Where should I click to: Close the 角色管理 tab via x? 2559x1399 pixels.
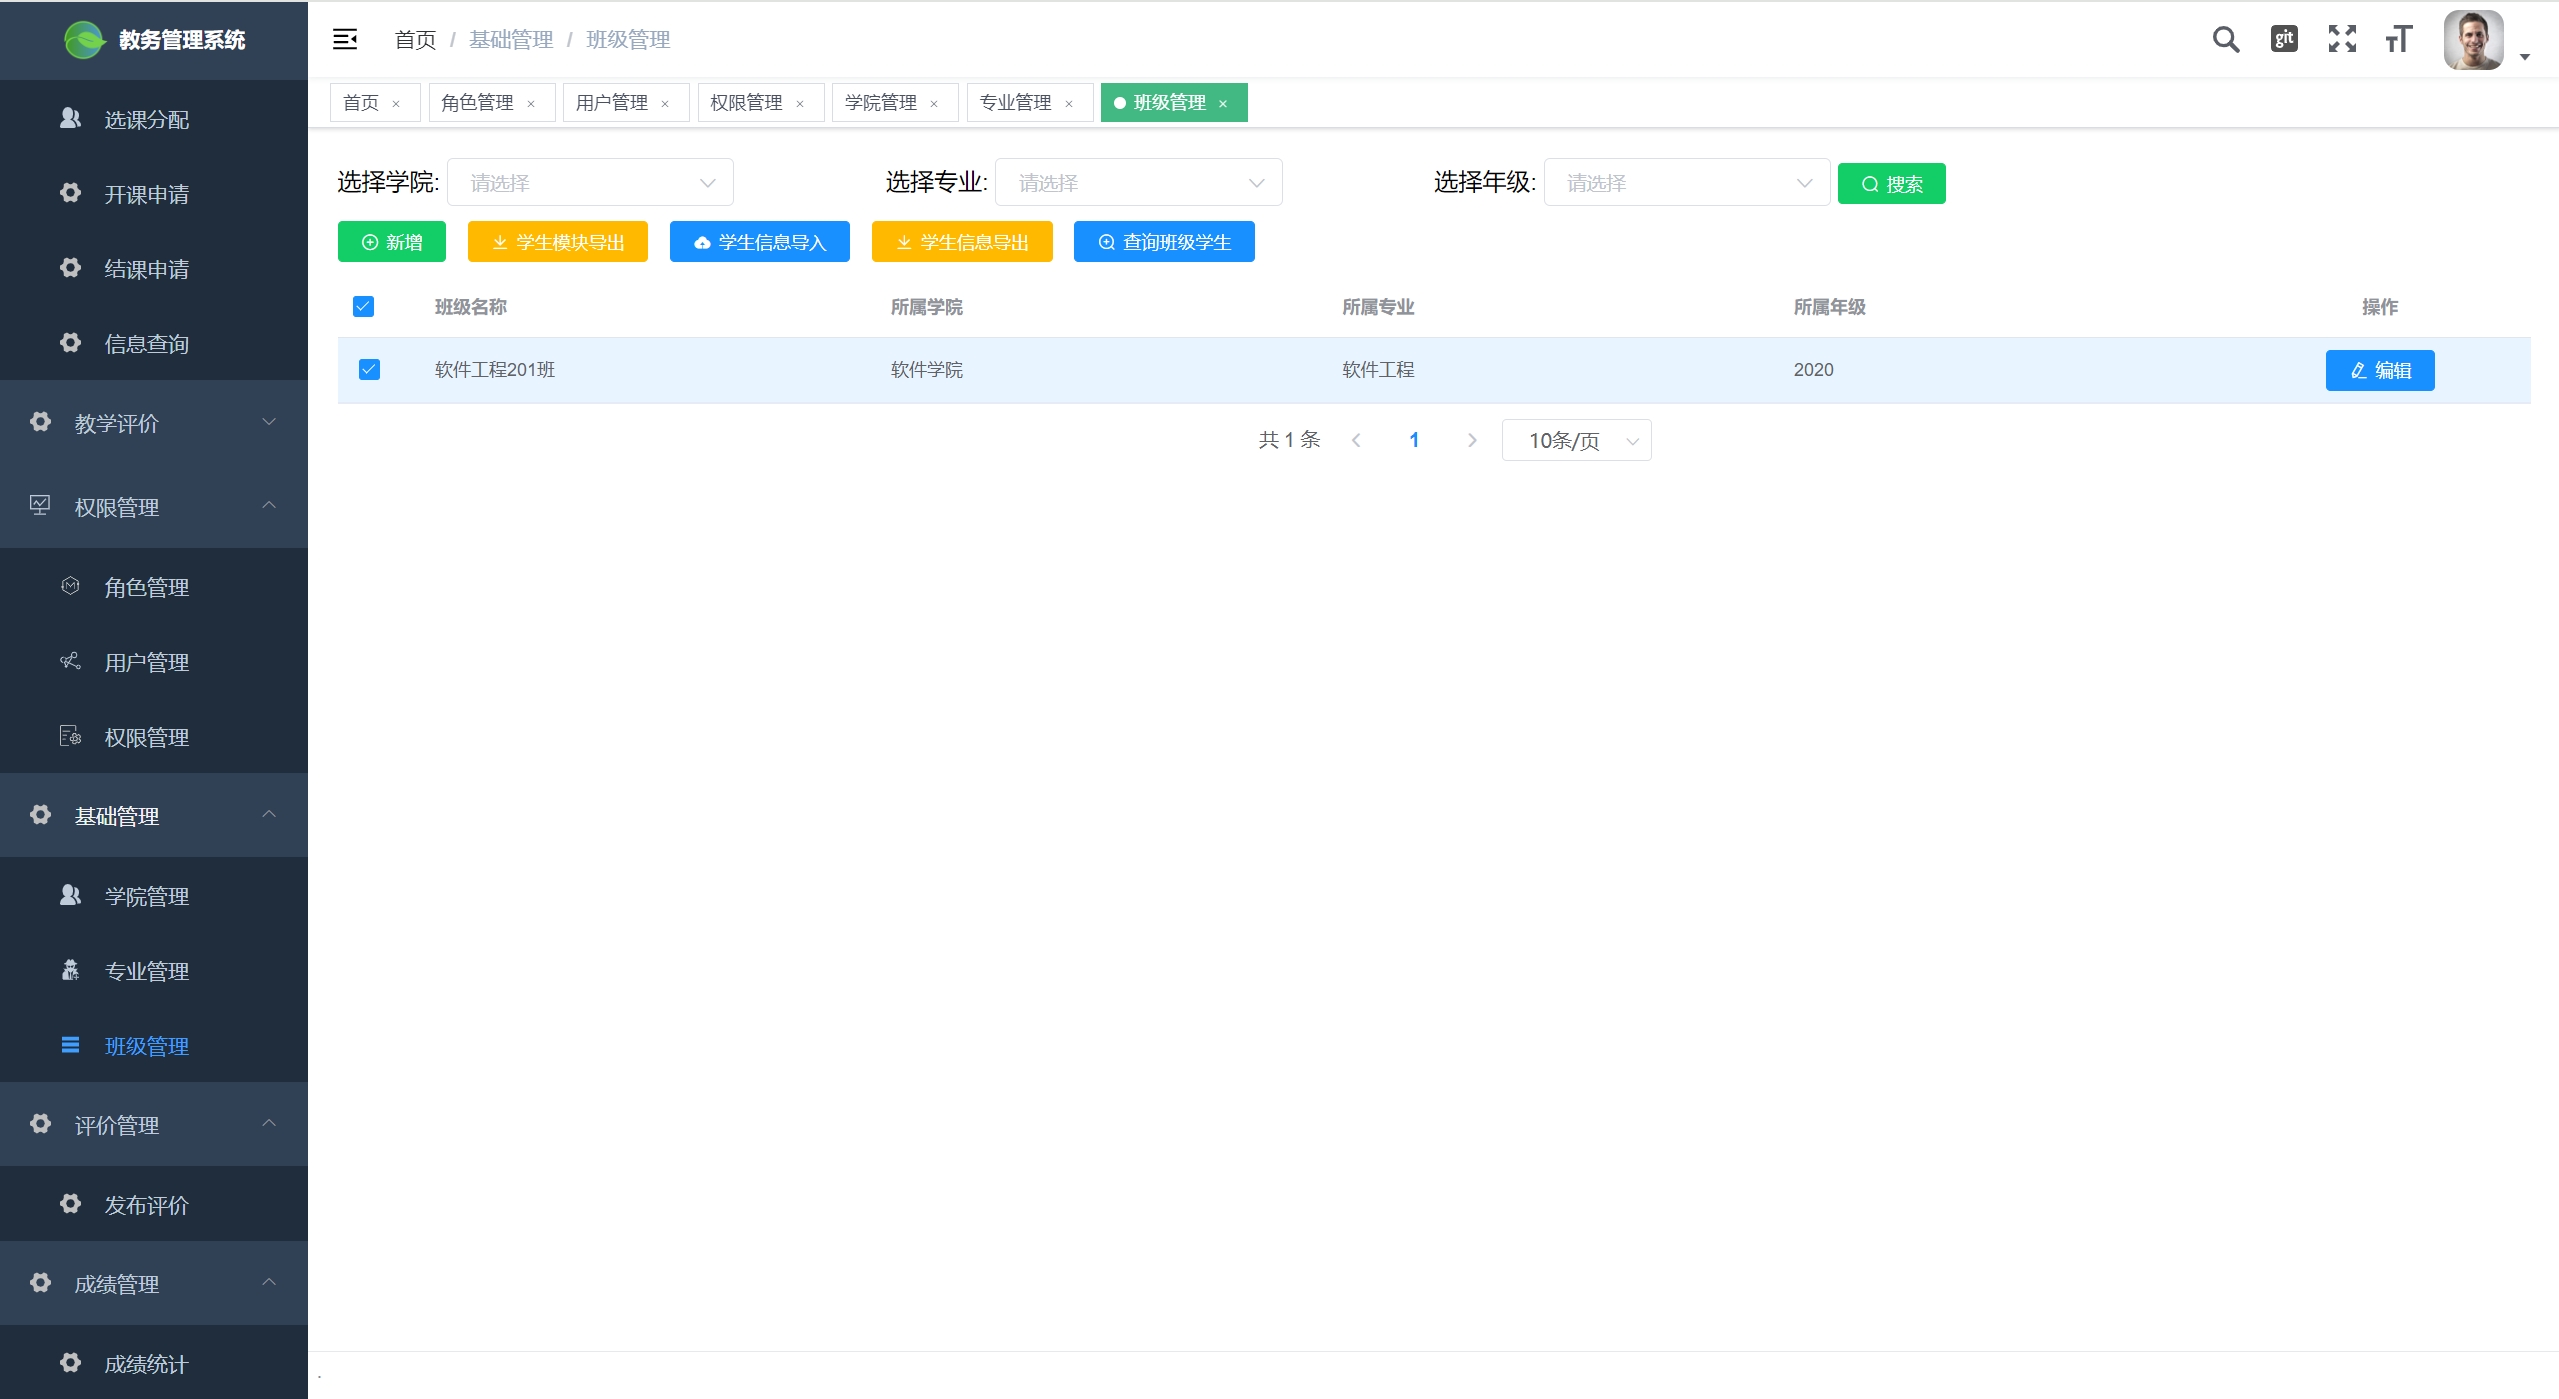click(x=531, y=104)
